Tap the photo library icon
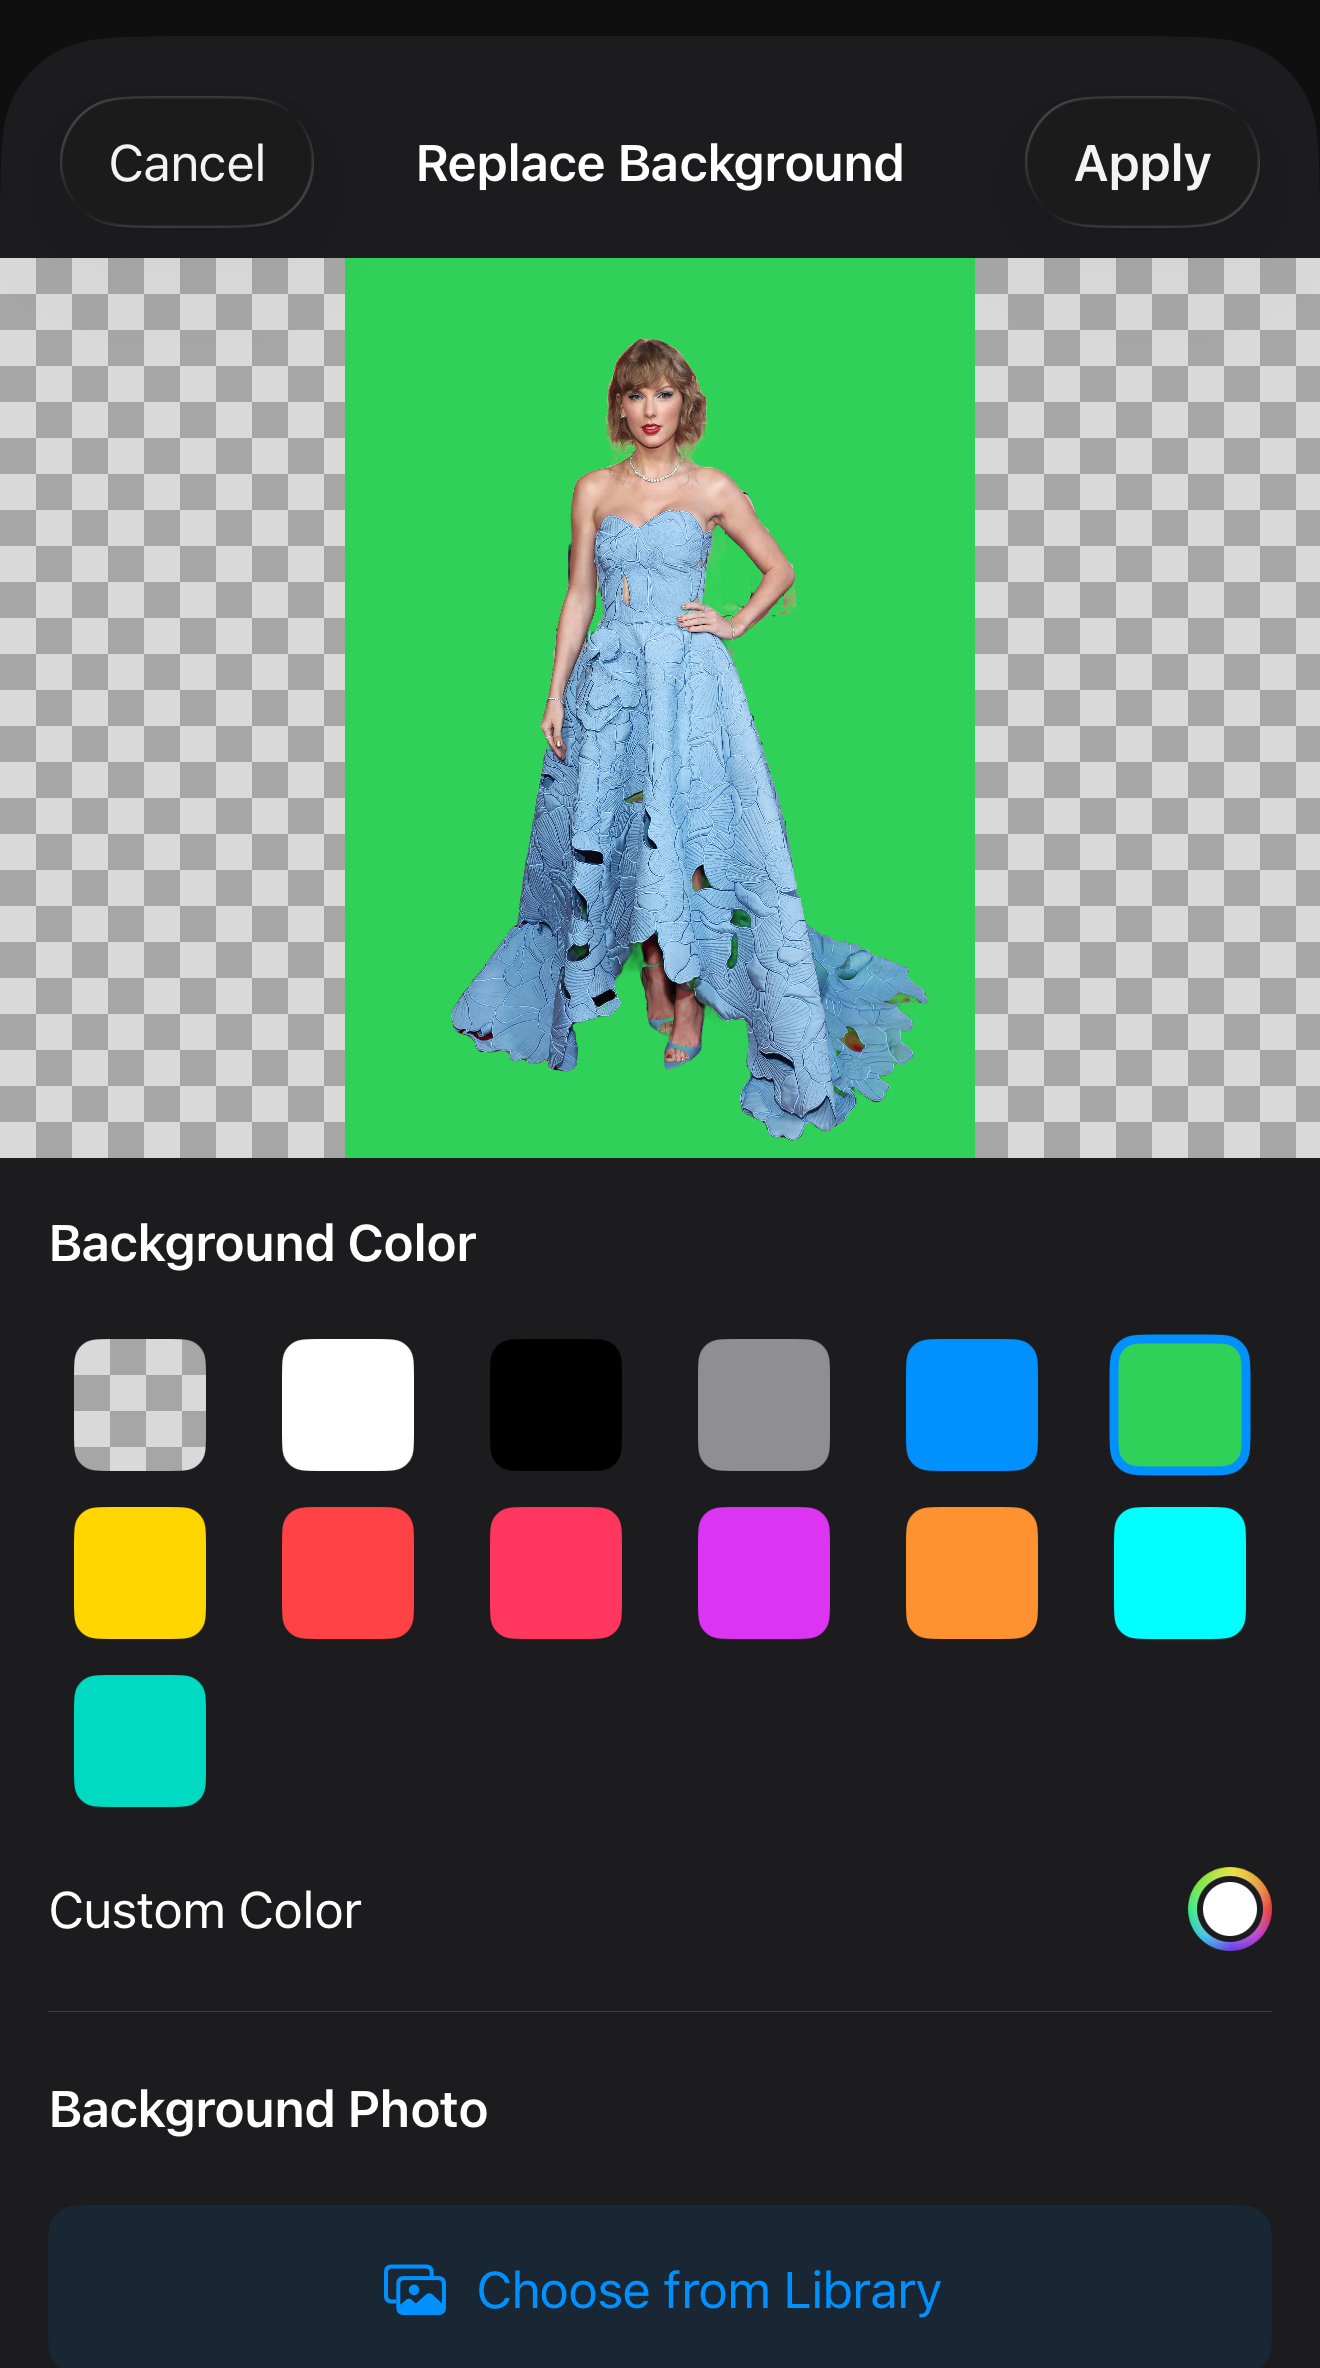The width and height of the screenshot is (1320, 2368). pyautogui.click(x=415, y=2290)
